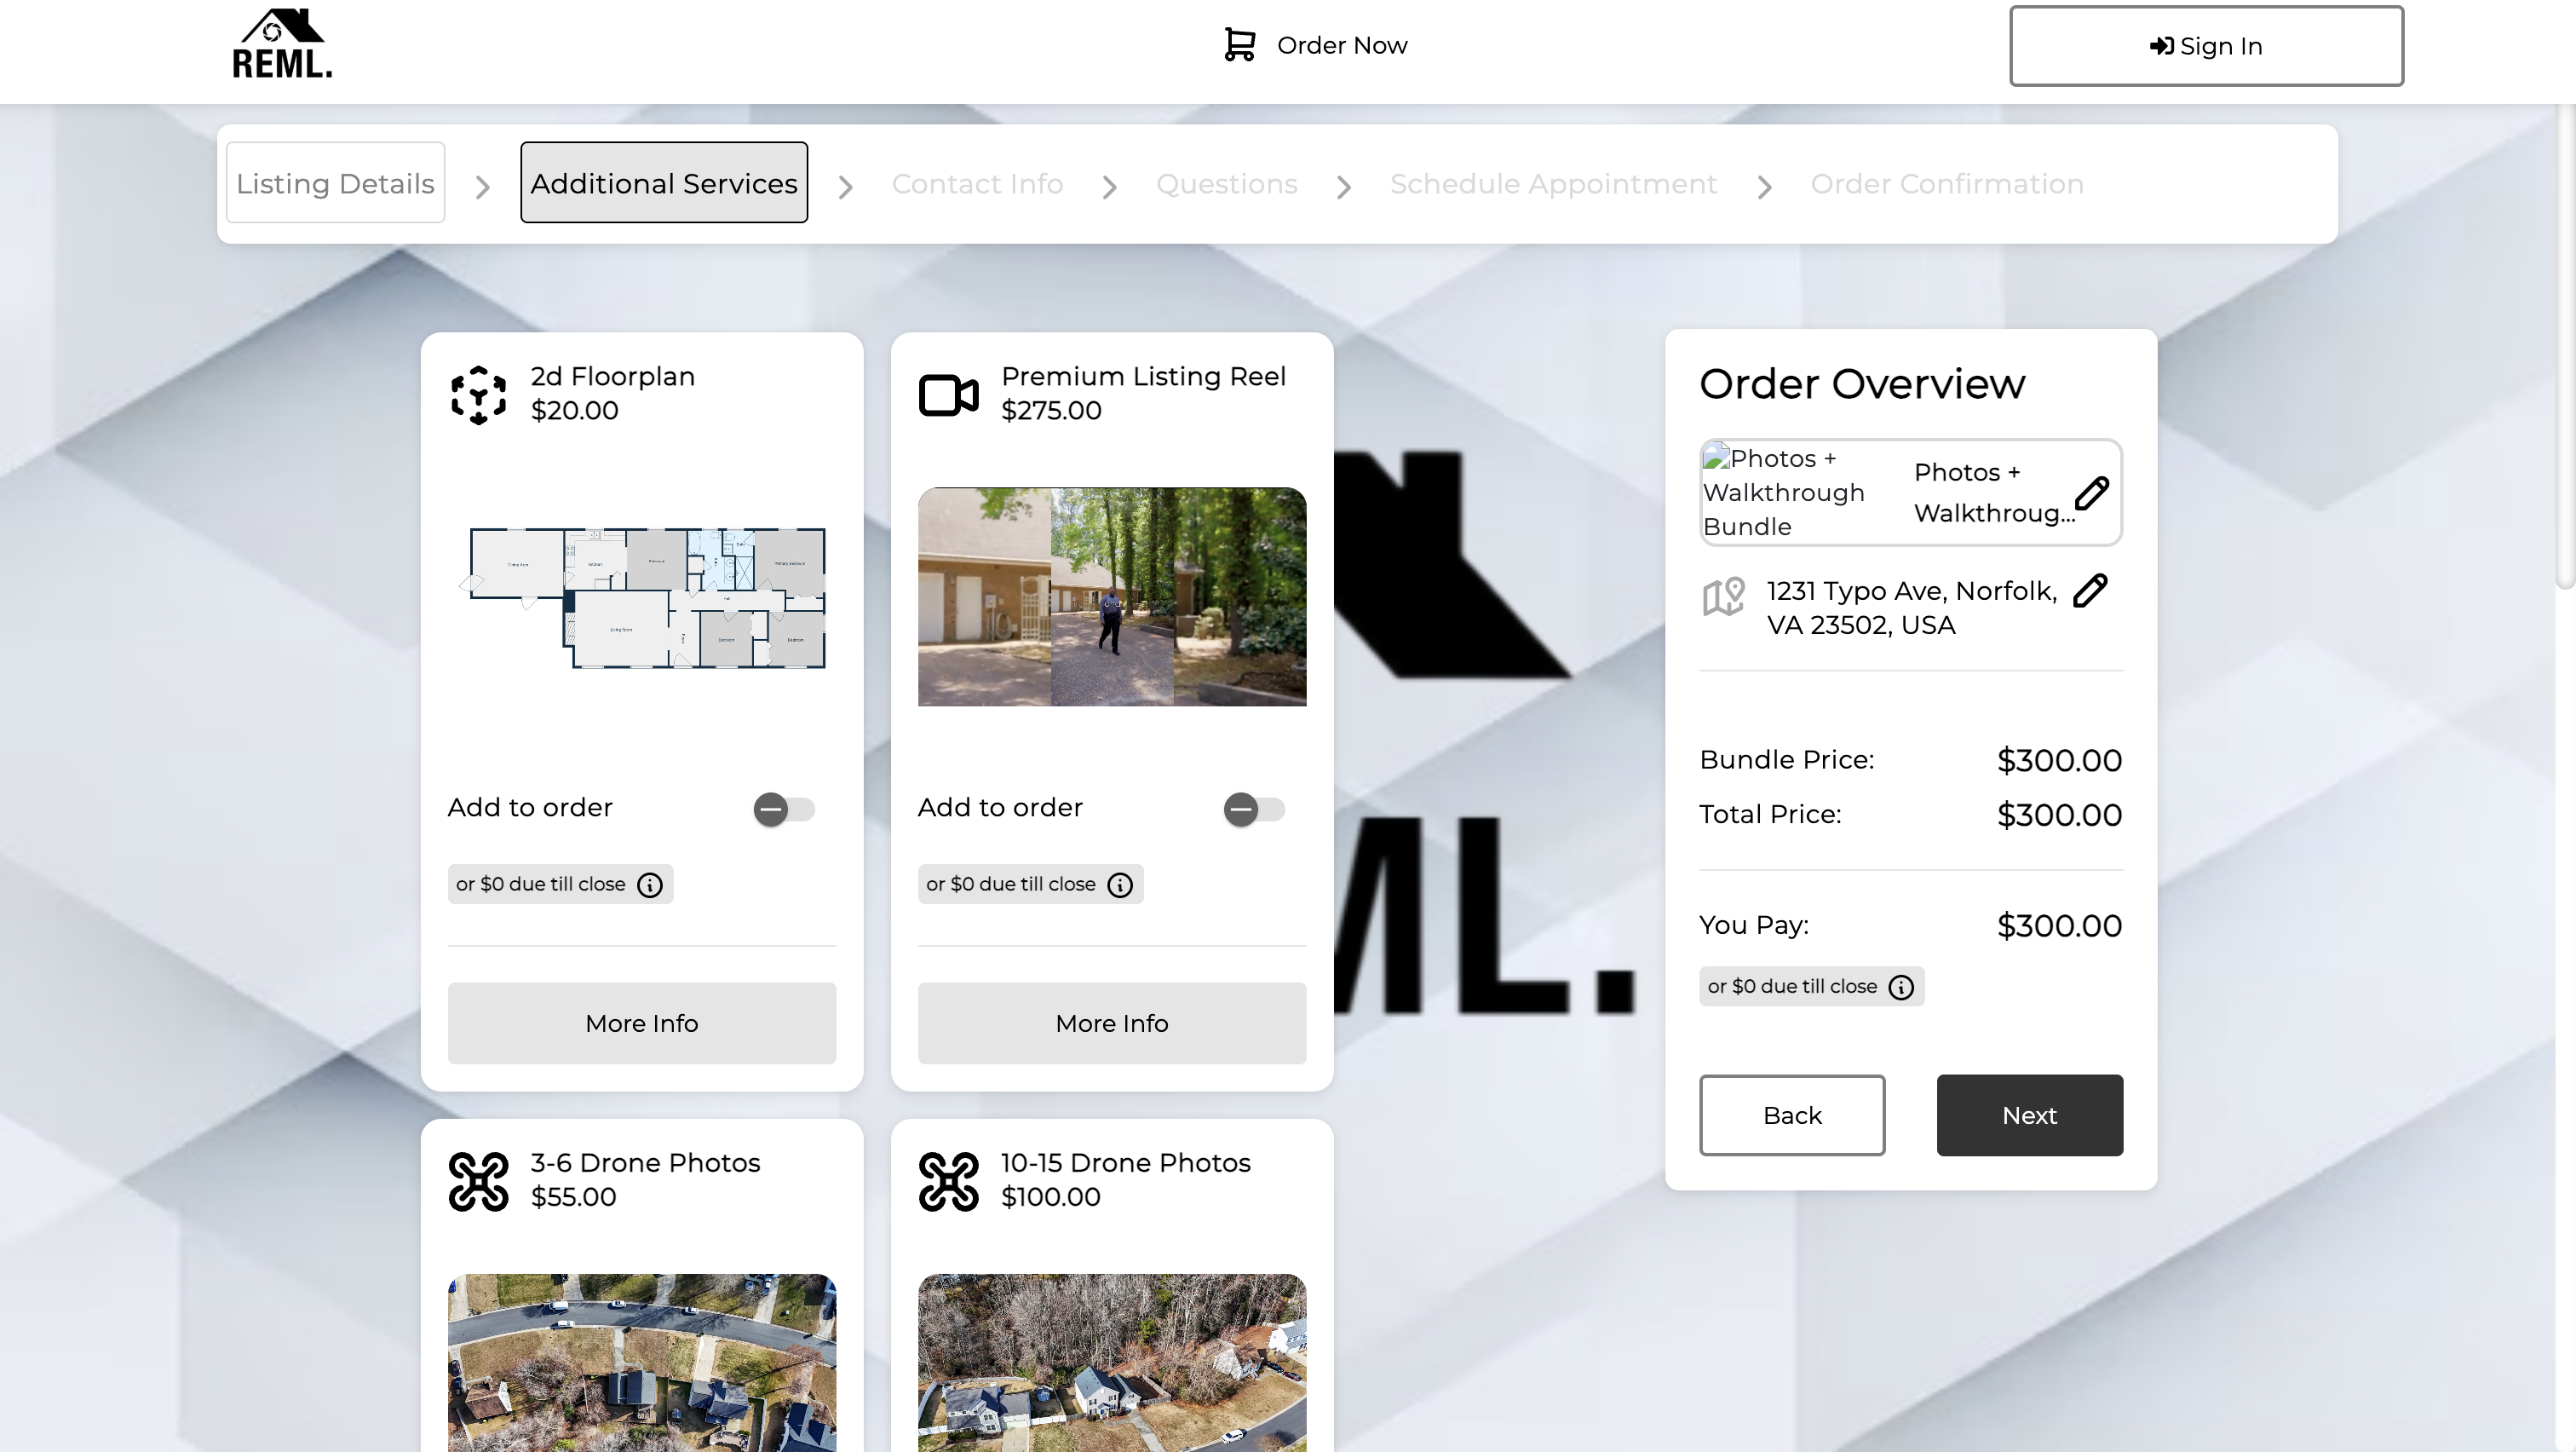Click chevron after Contact Info
This screenshot has width=2576, height=1452.
(1109, 187)
